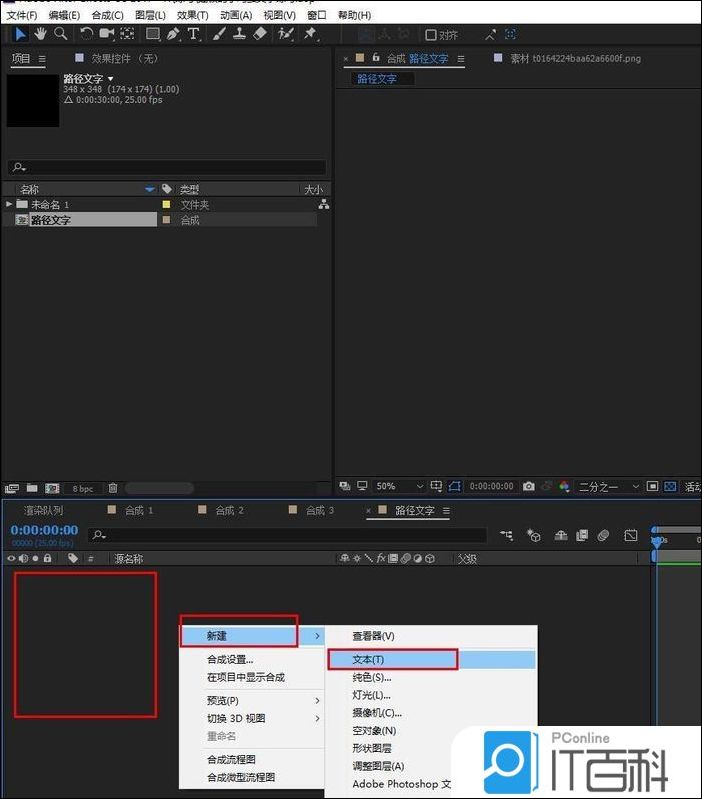Select the Puppet Pin tool

click(x=310, y=34)
